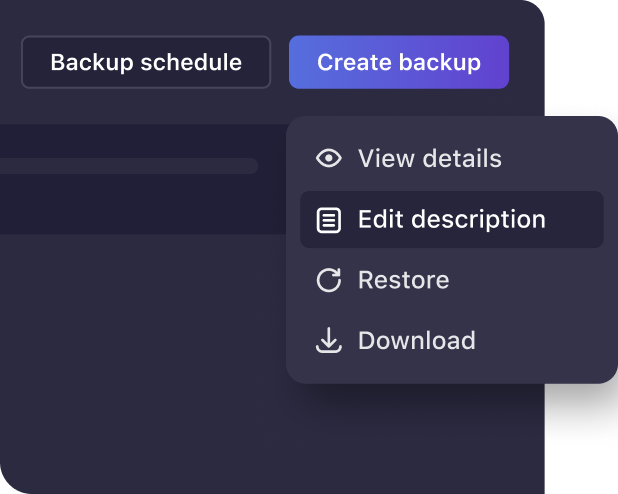Click the "Download" text label
The image size is (618, 494).
417,341
